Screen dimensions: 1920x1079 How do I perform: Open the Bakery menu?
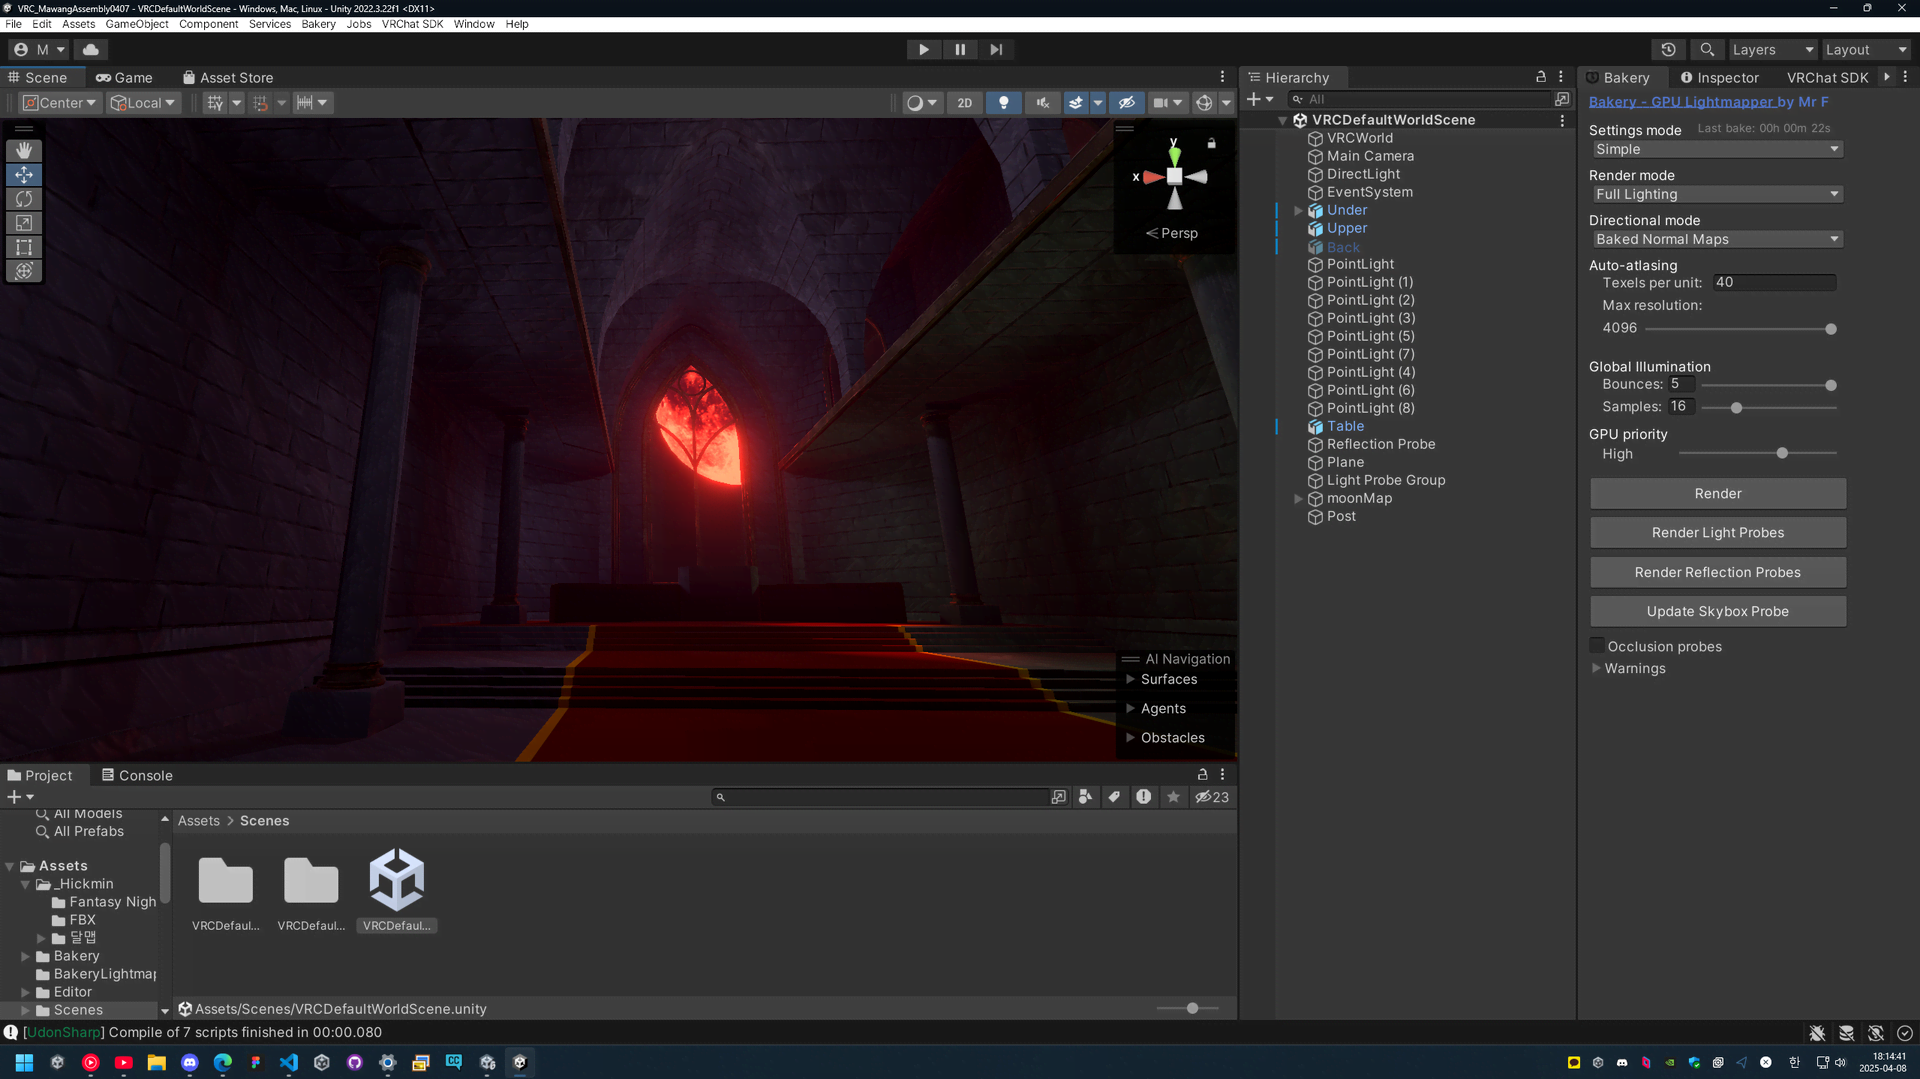(318, 24)
